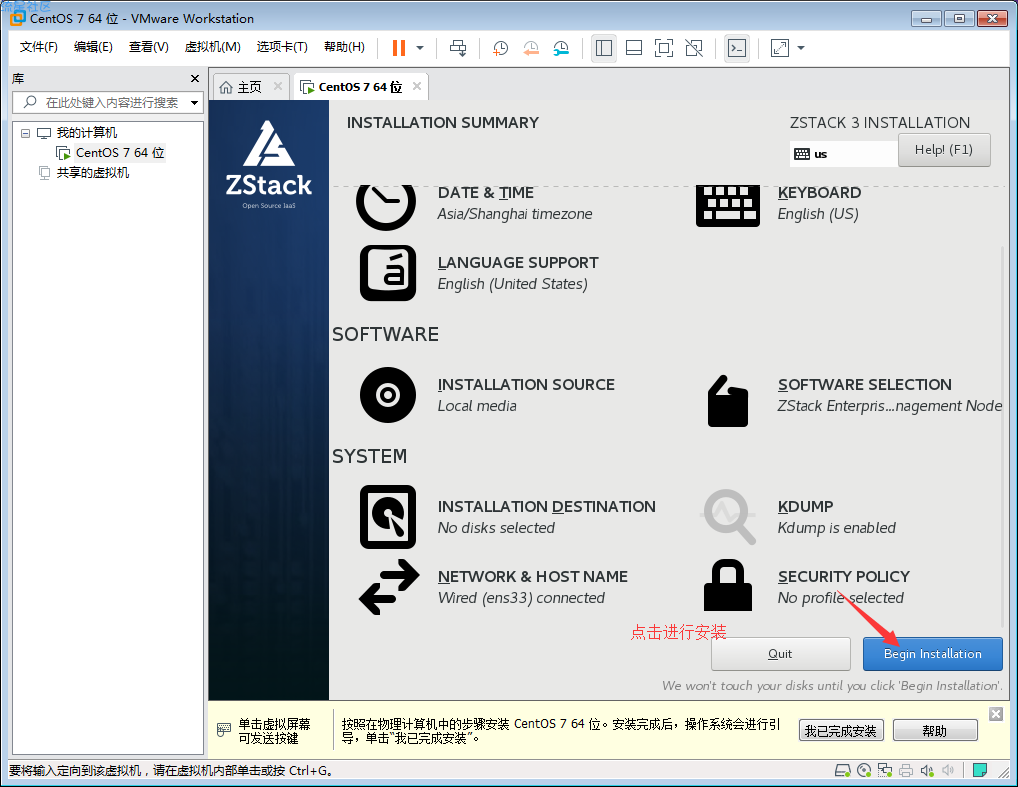The height and width of the screenshot is (787, 1018).
Task: Open the Security Policy lock icon
Action: [x=728, y=585]
